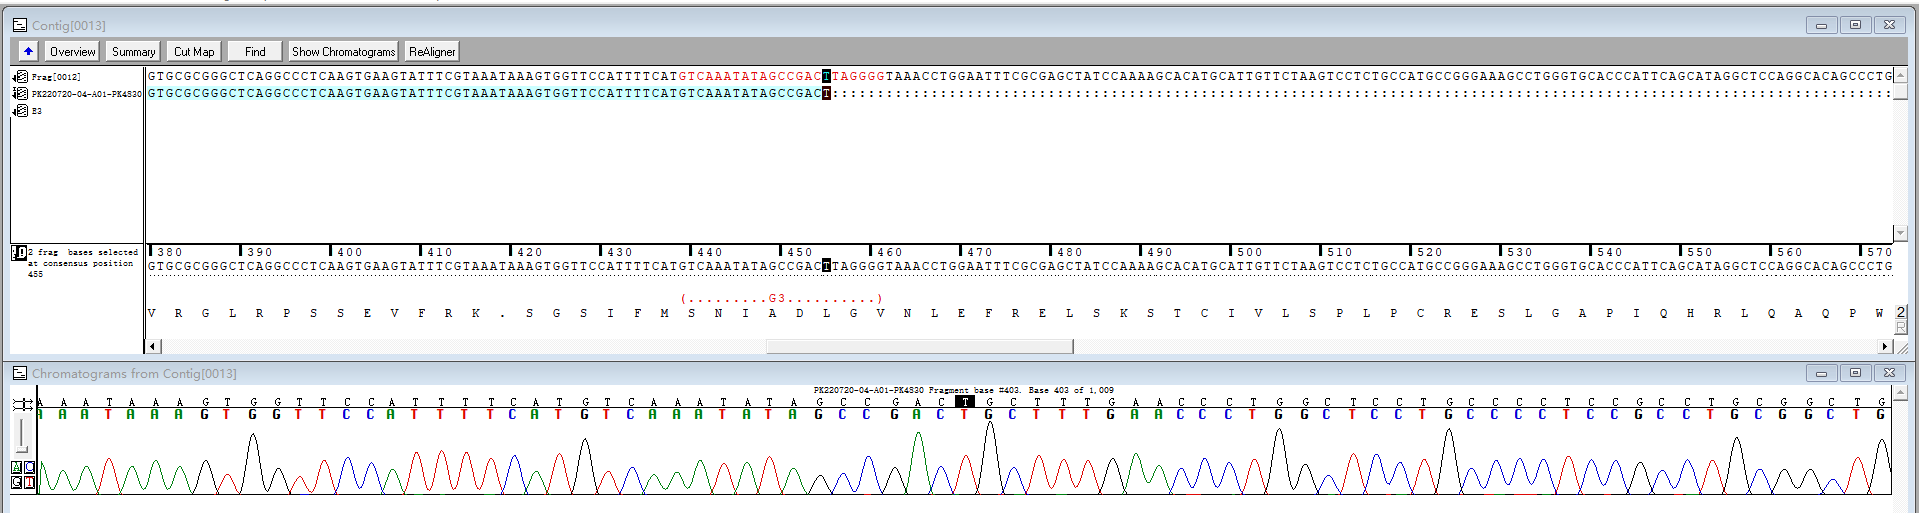Click the Find button
1919x513 pixels.
click(255, 51)
